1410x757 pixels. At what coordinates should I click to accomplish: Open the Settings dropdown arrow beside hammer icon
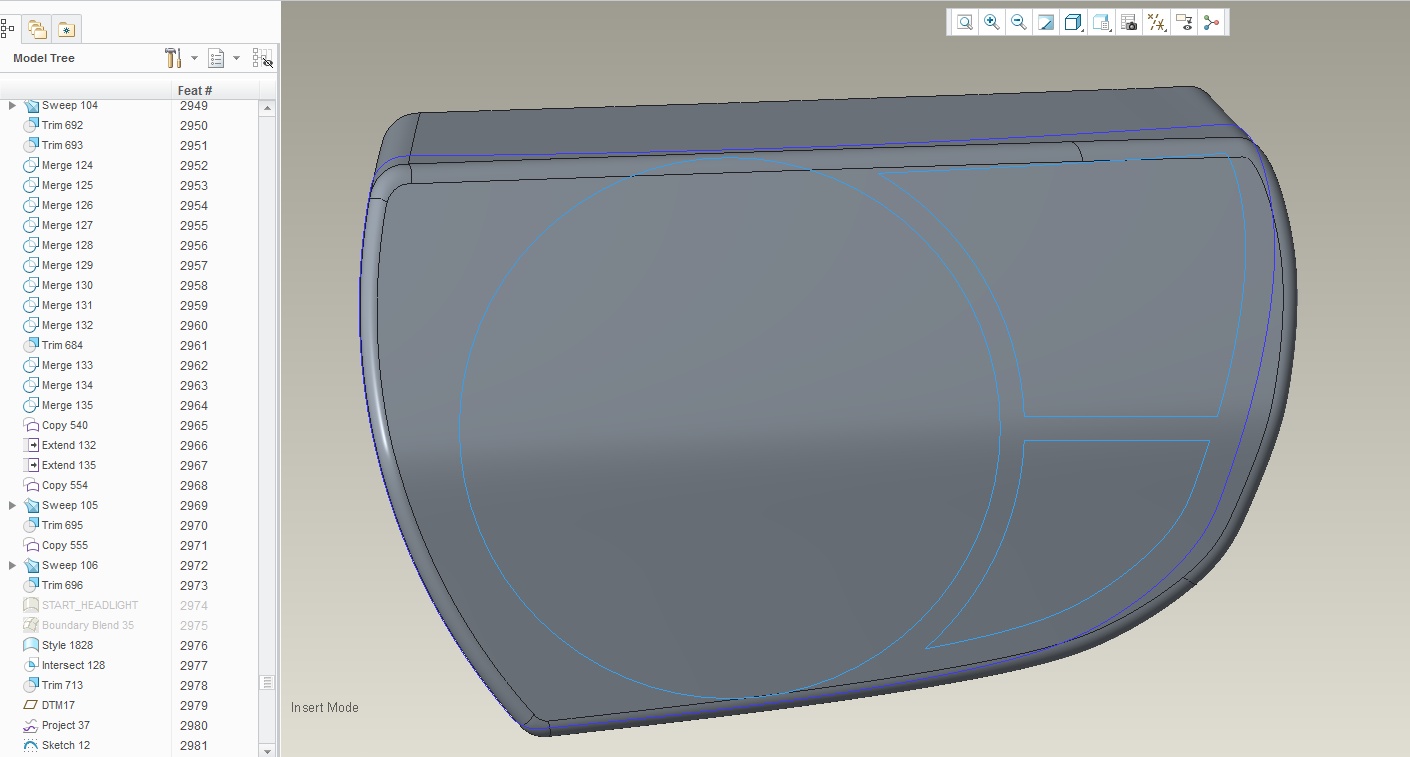tap(194, 58)
